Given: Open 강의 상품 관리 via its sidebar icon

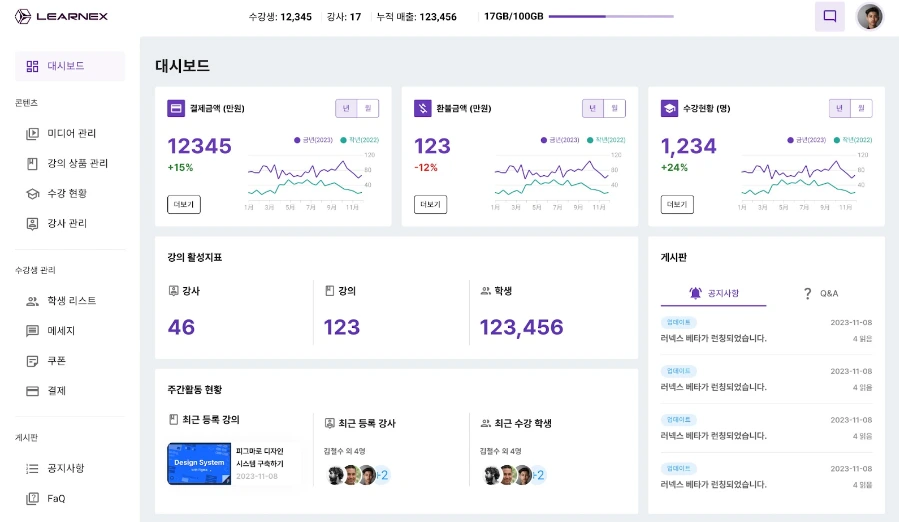Looking at the screenshot, I should pos(33,163).
